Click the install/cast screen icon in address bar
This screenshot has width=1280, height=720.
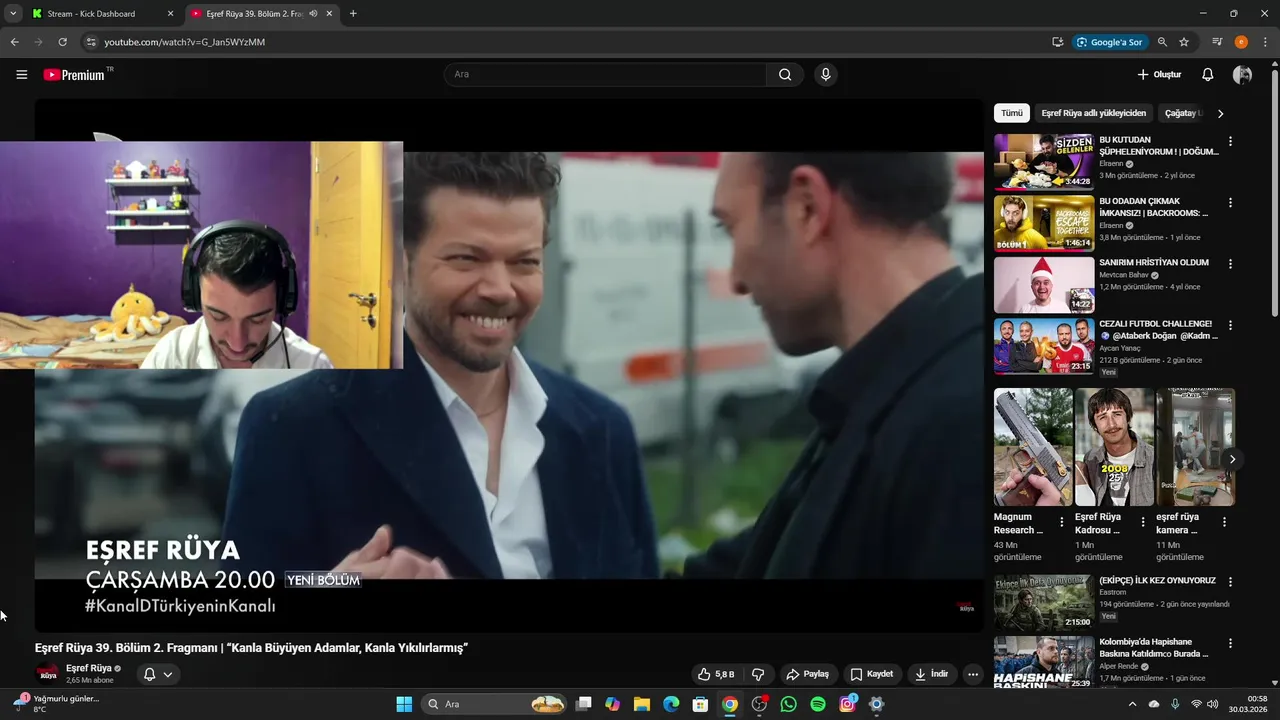[x=1057, y=42]
